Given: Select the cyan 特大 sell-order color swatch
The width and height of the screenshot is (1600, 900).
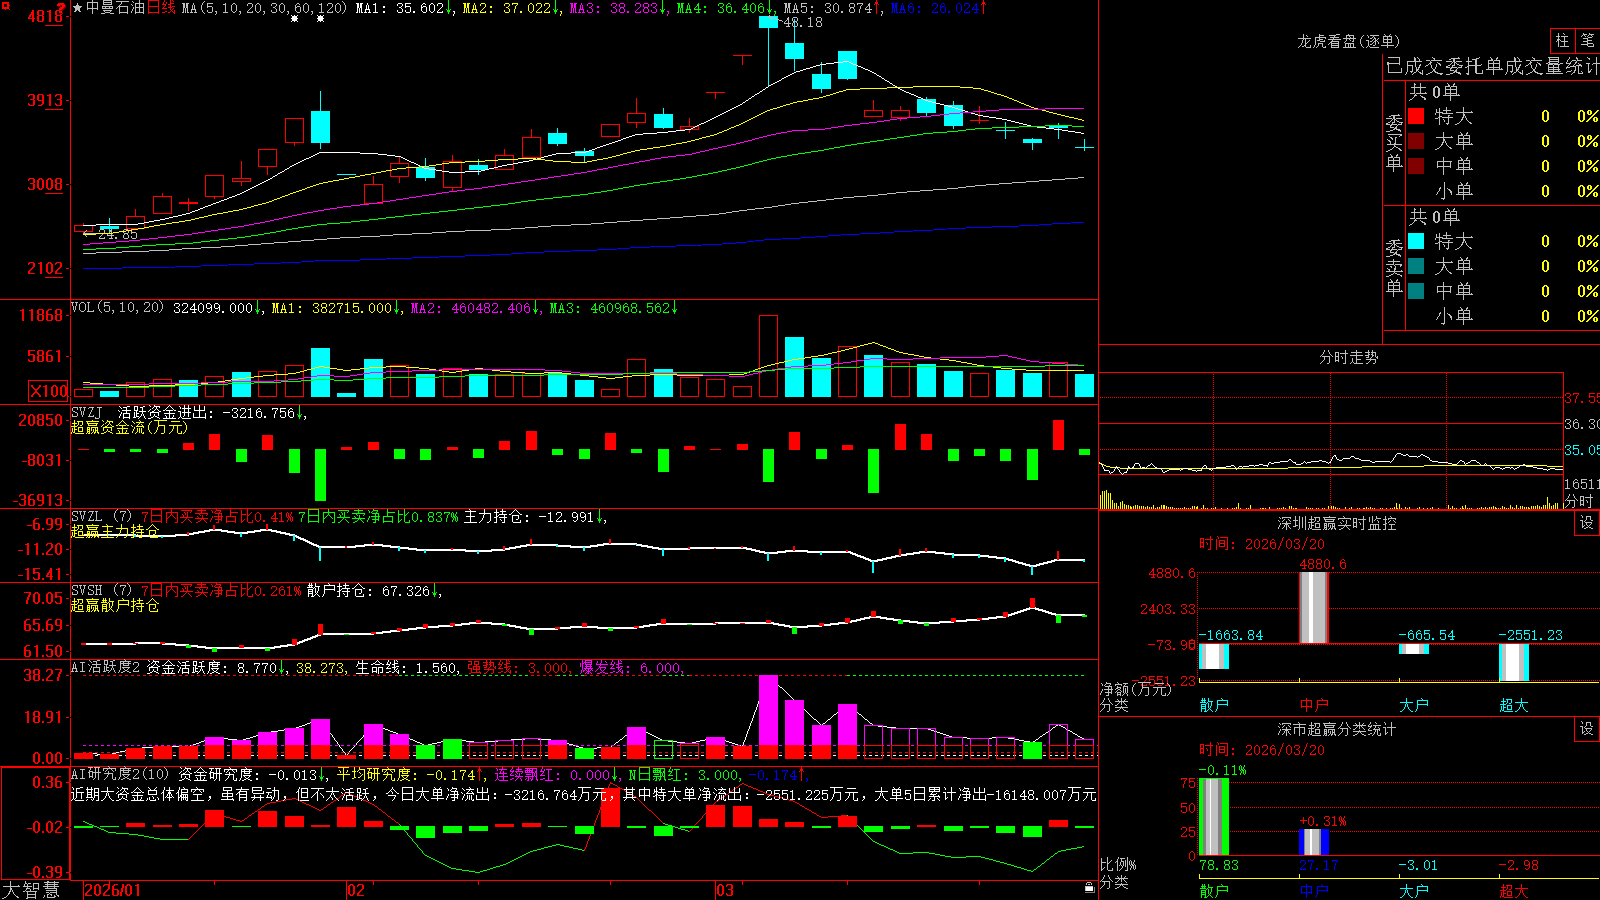Looking at the screenshot, I should pos(1416,241).
